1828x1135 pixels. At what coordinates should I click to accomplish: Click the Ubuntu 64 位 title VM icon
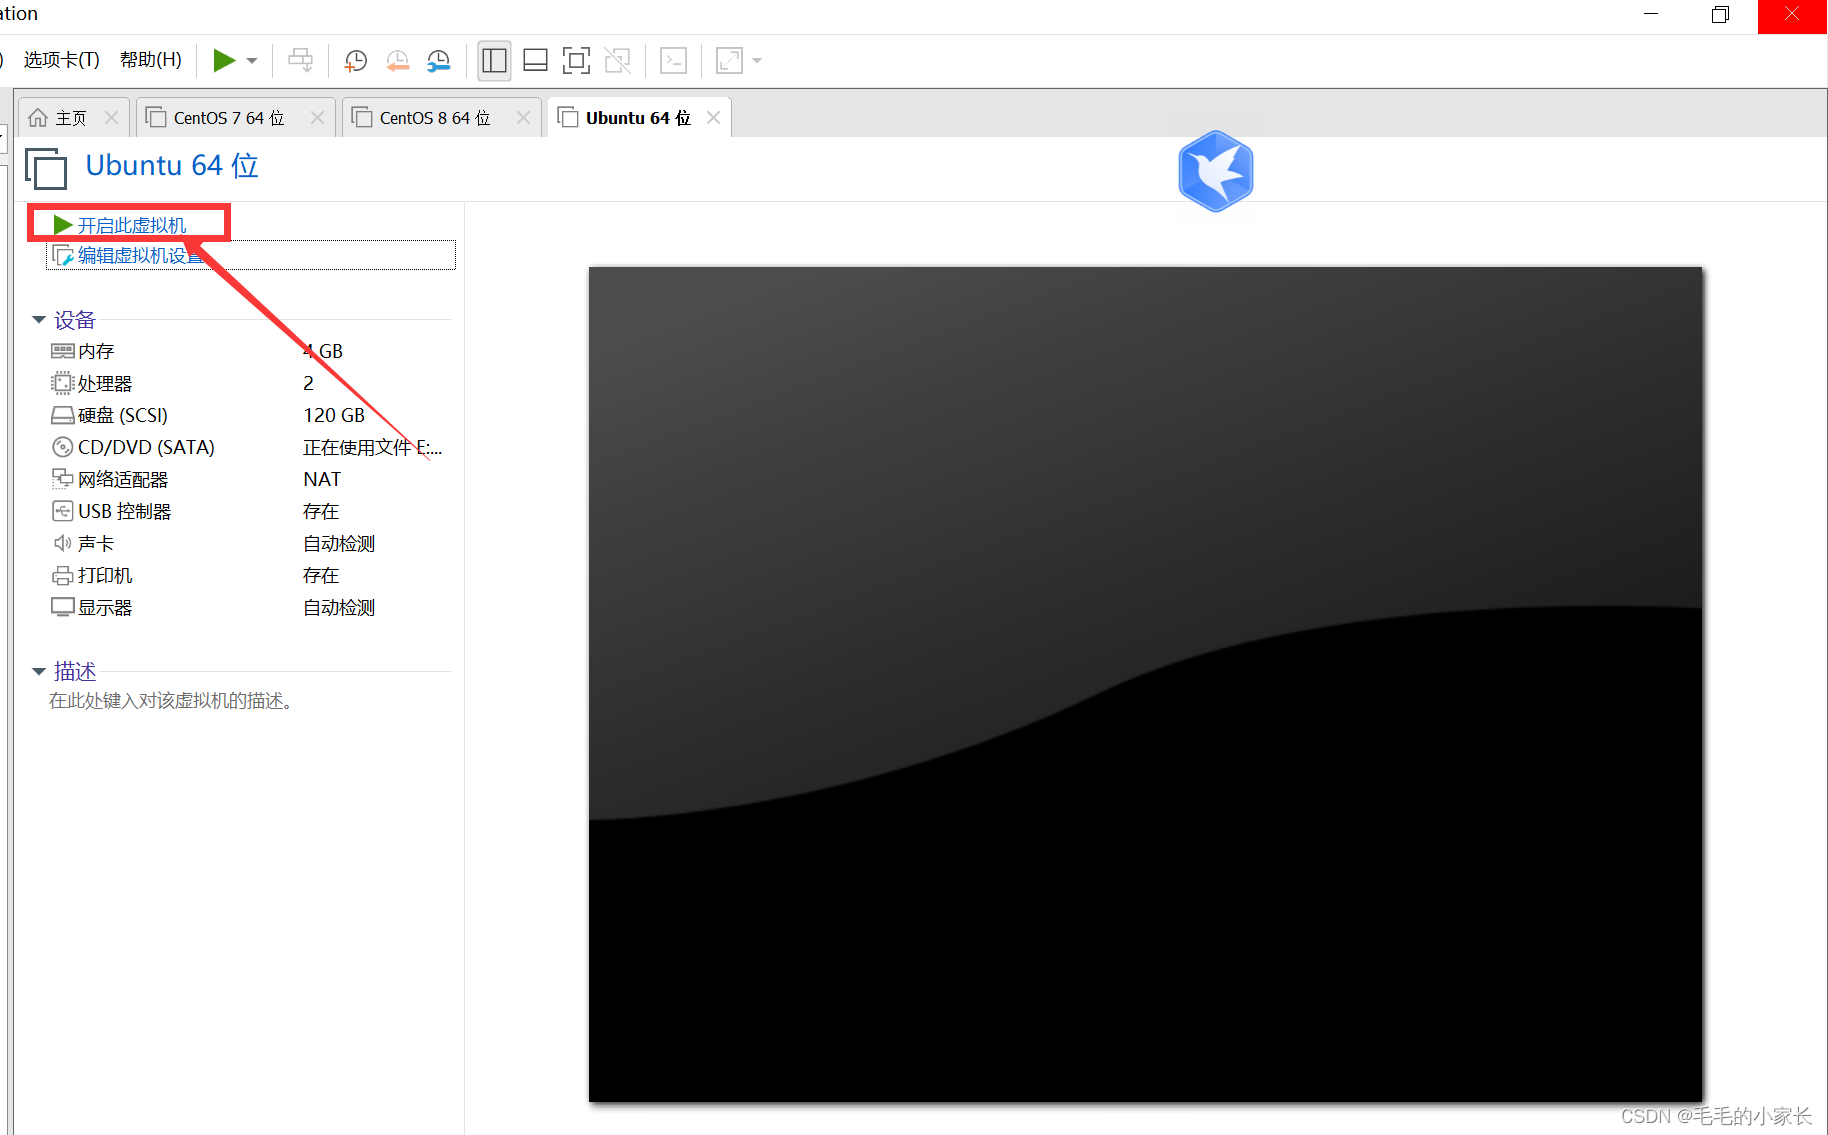[x=46, y=167]
